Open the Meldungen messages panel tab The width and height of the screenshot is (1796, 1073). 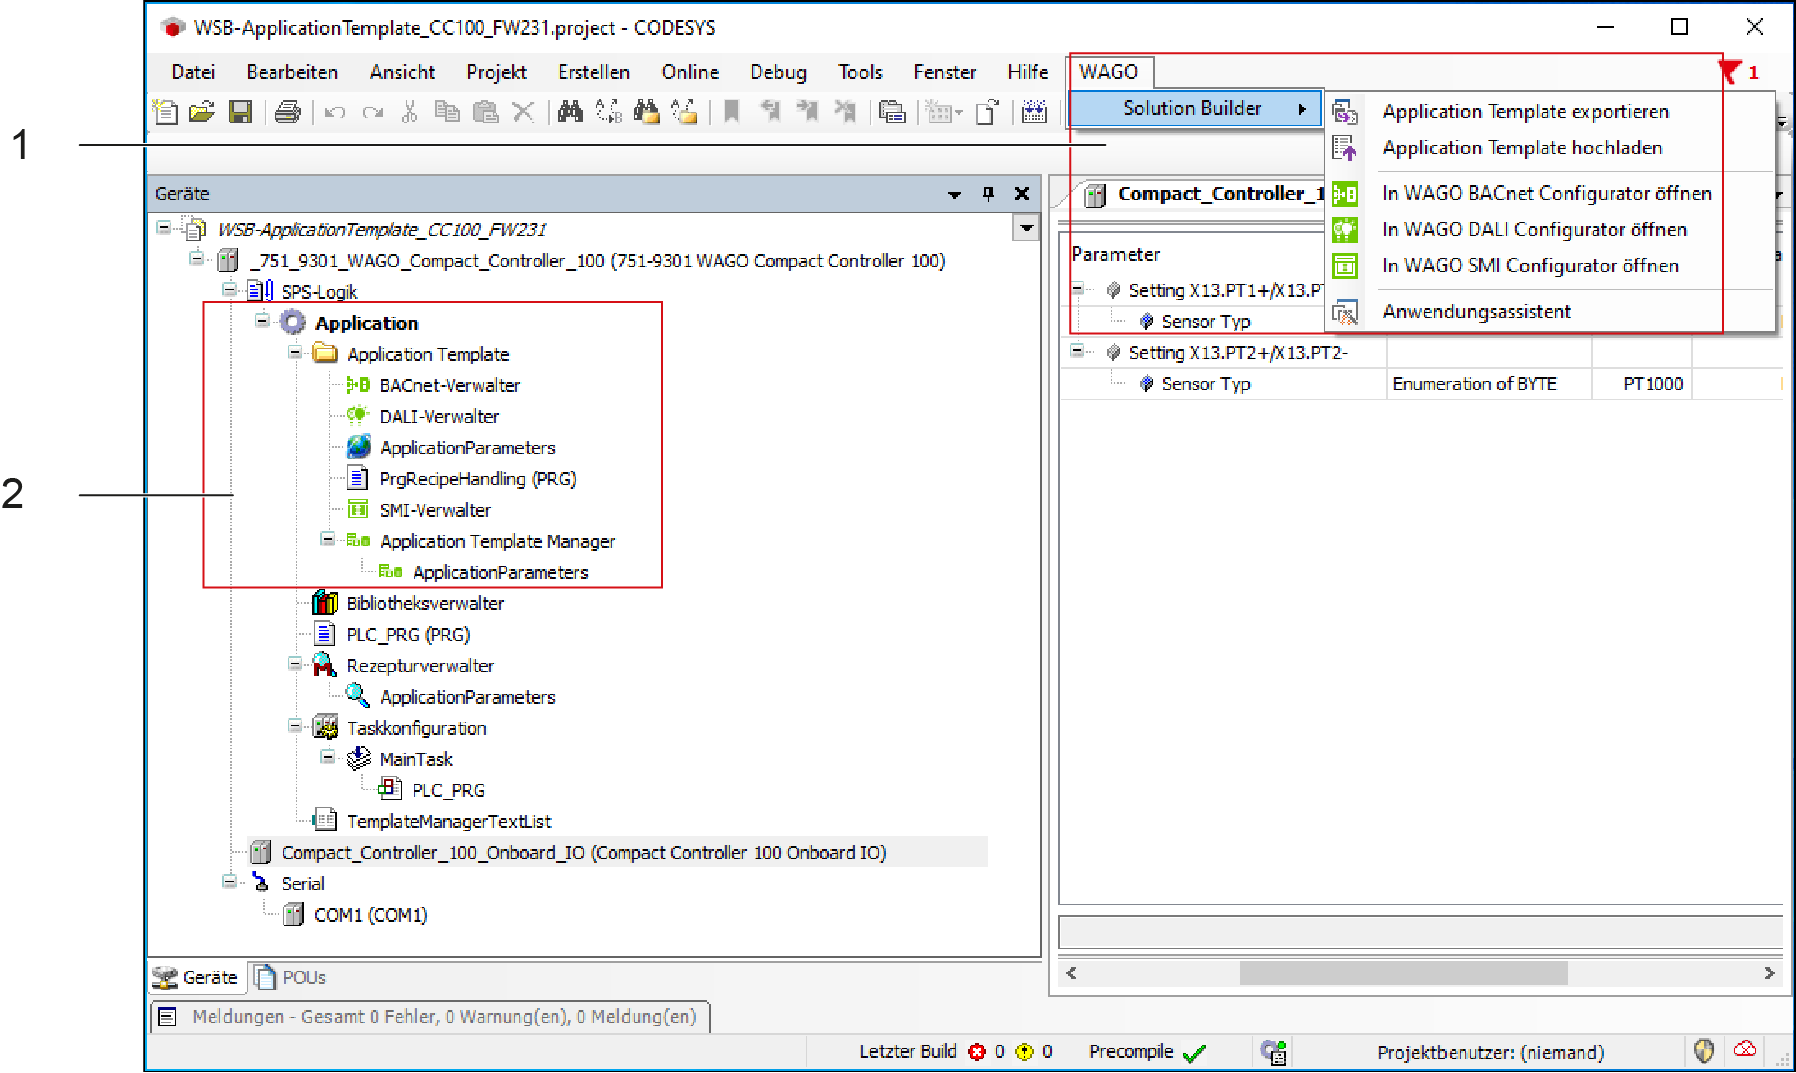pos(430,1017)
